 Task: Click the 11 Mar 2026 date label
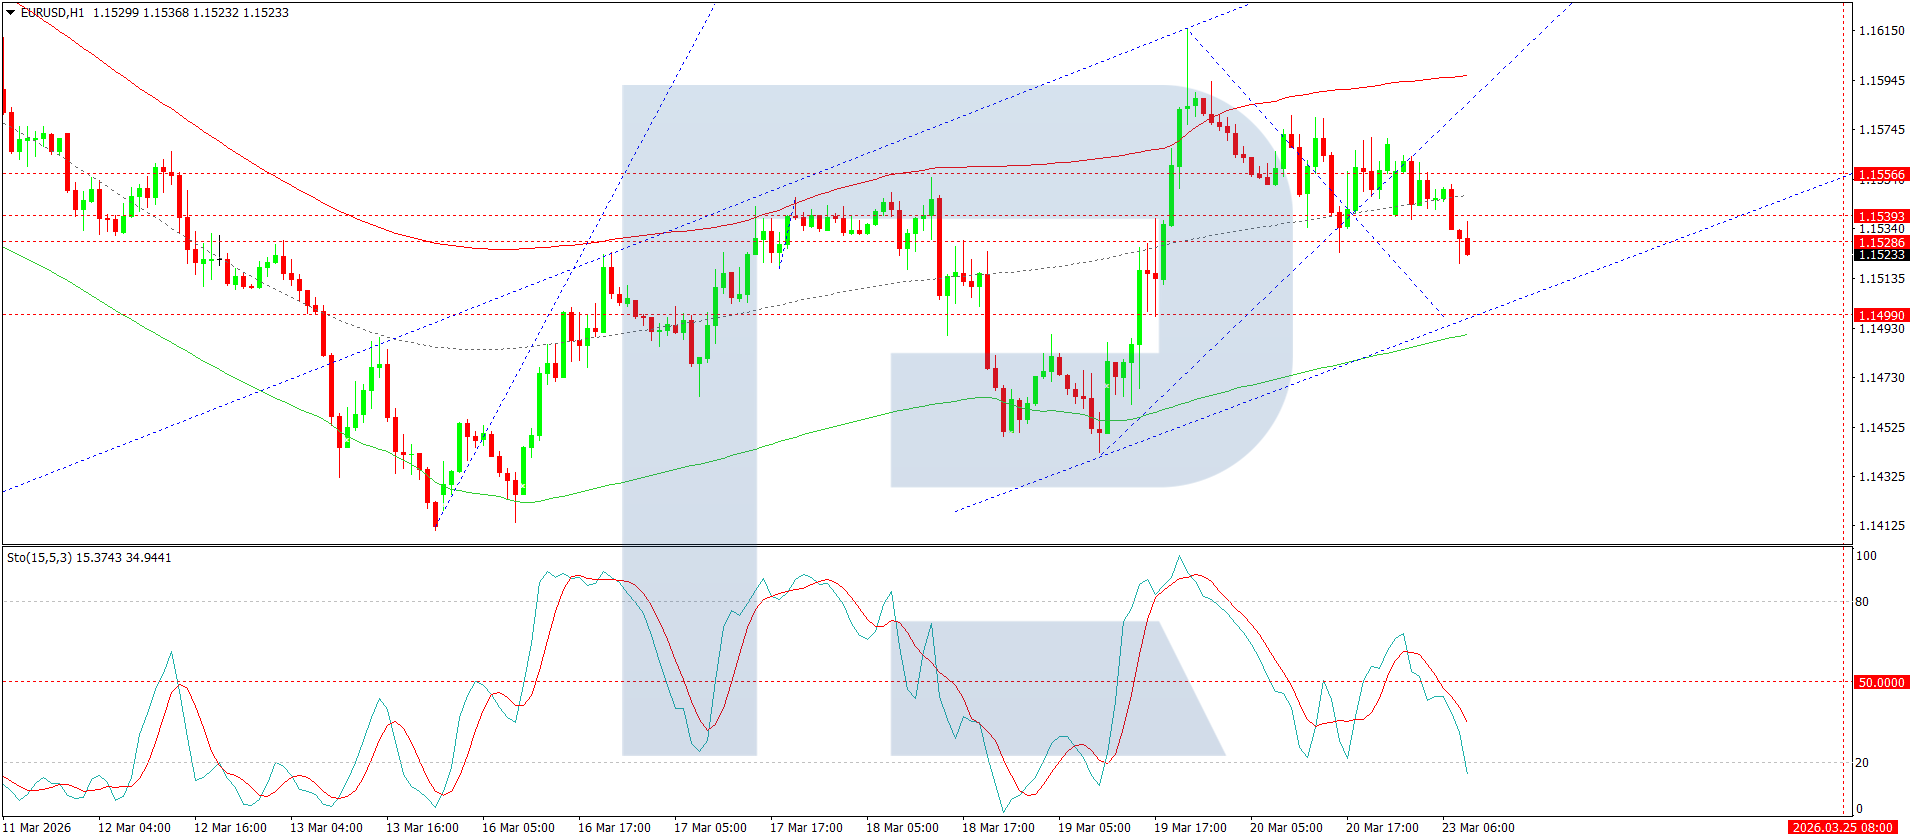(38, 828)
